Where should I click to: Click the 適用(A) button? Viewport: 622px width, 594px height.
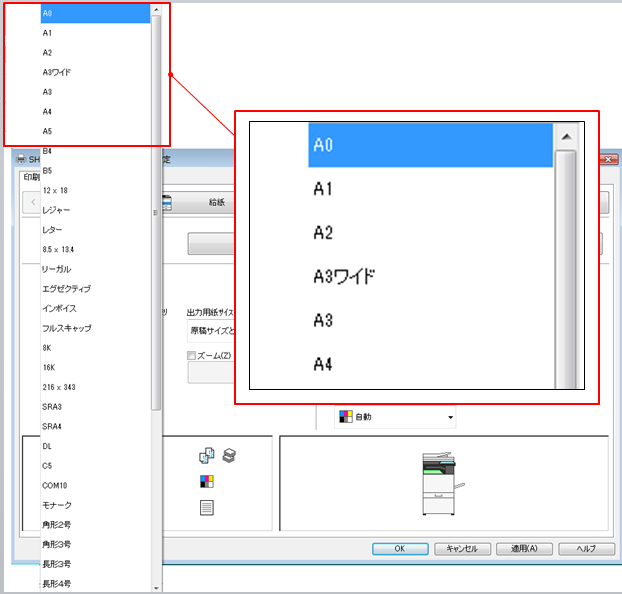tap(524, 548)
